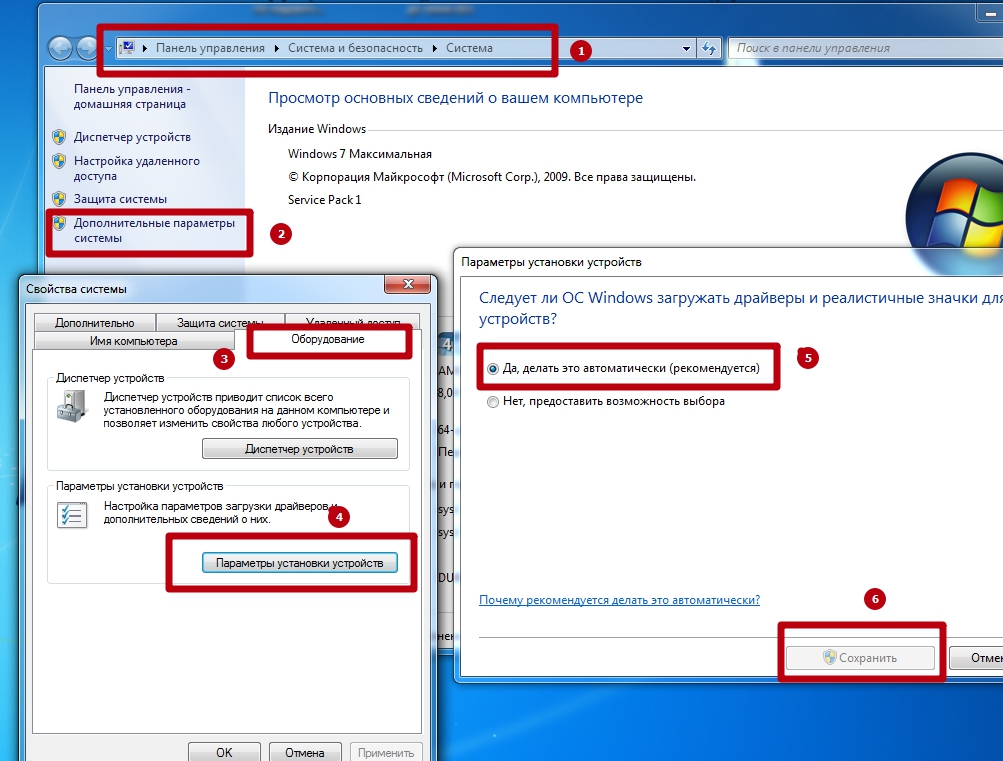
Task: Open address bar history dropdown arrow
Action: 686,49
